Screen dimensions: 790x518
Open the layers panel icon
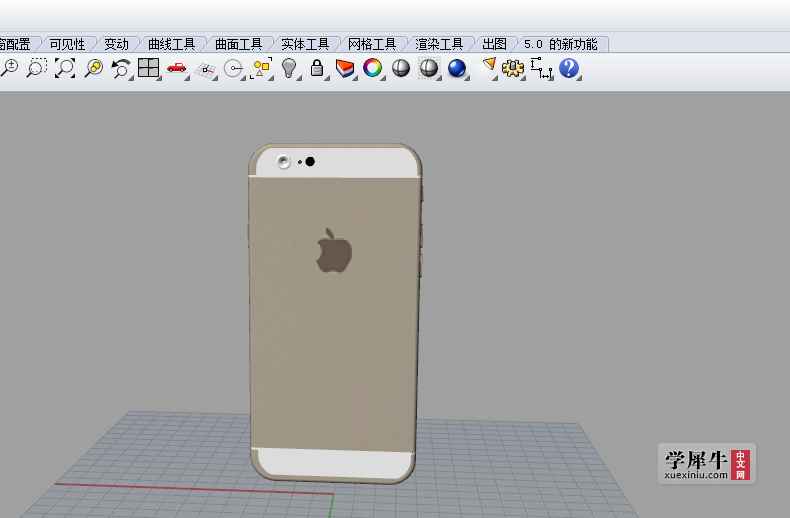pos(345,68)
